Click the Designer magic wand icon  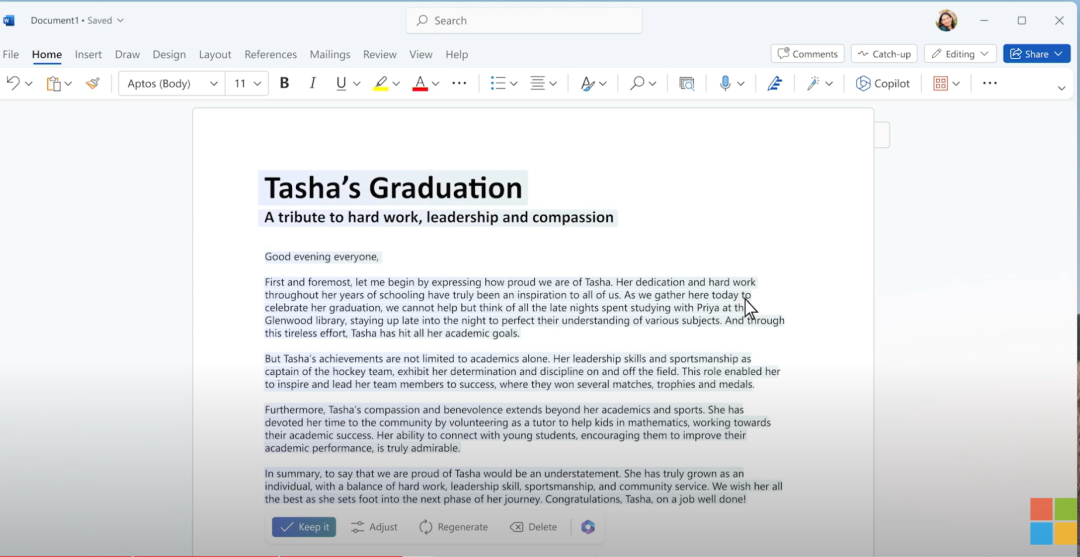point(814,84)
